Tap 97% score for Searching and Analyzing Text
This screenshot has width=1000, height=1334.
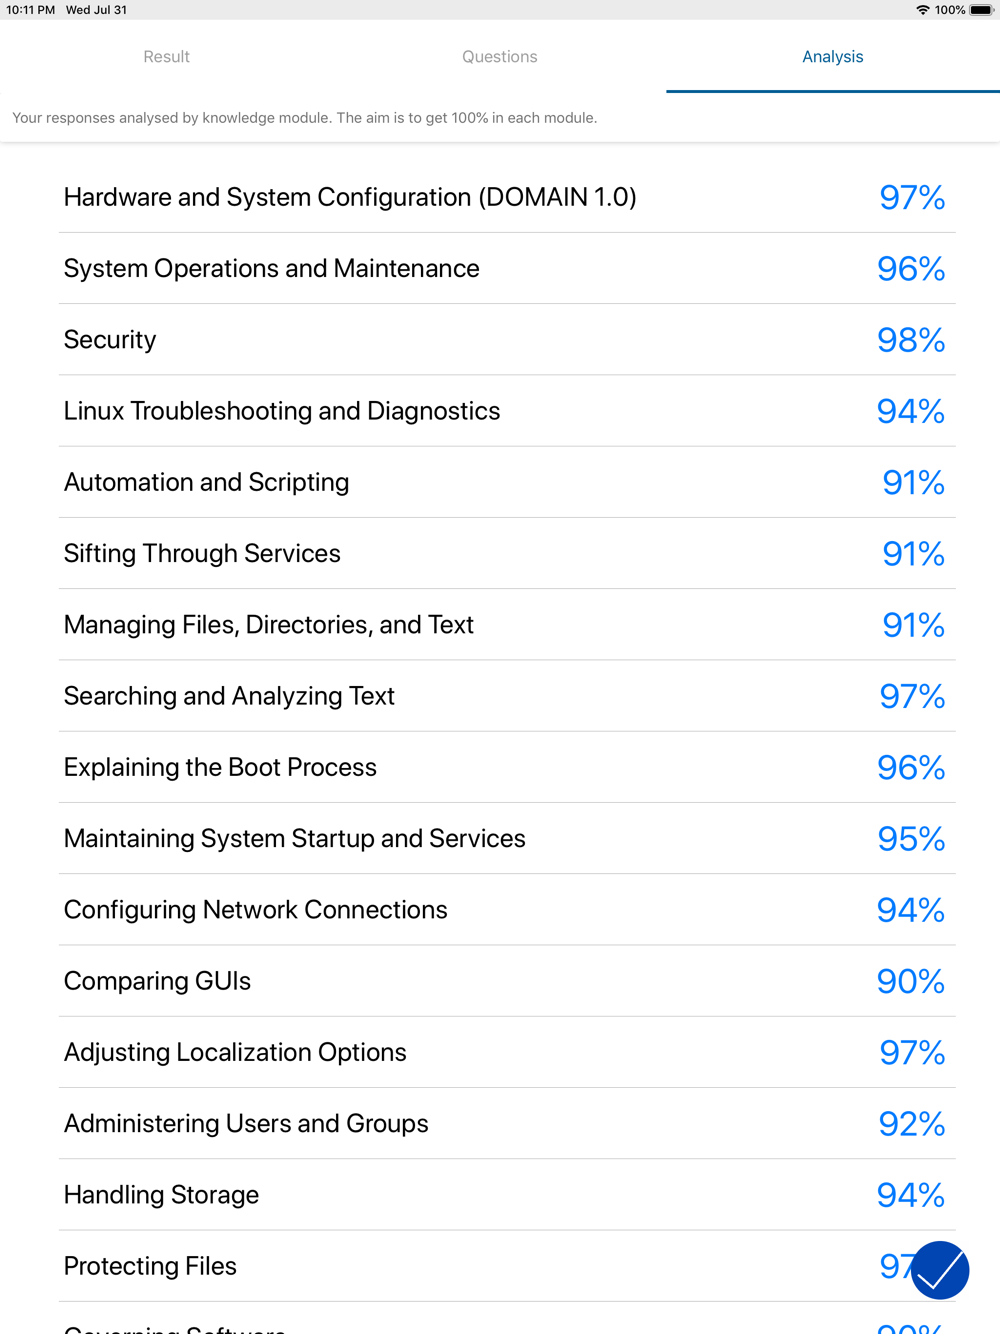(912, 696)
